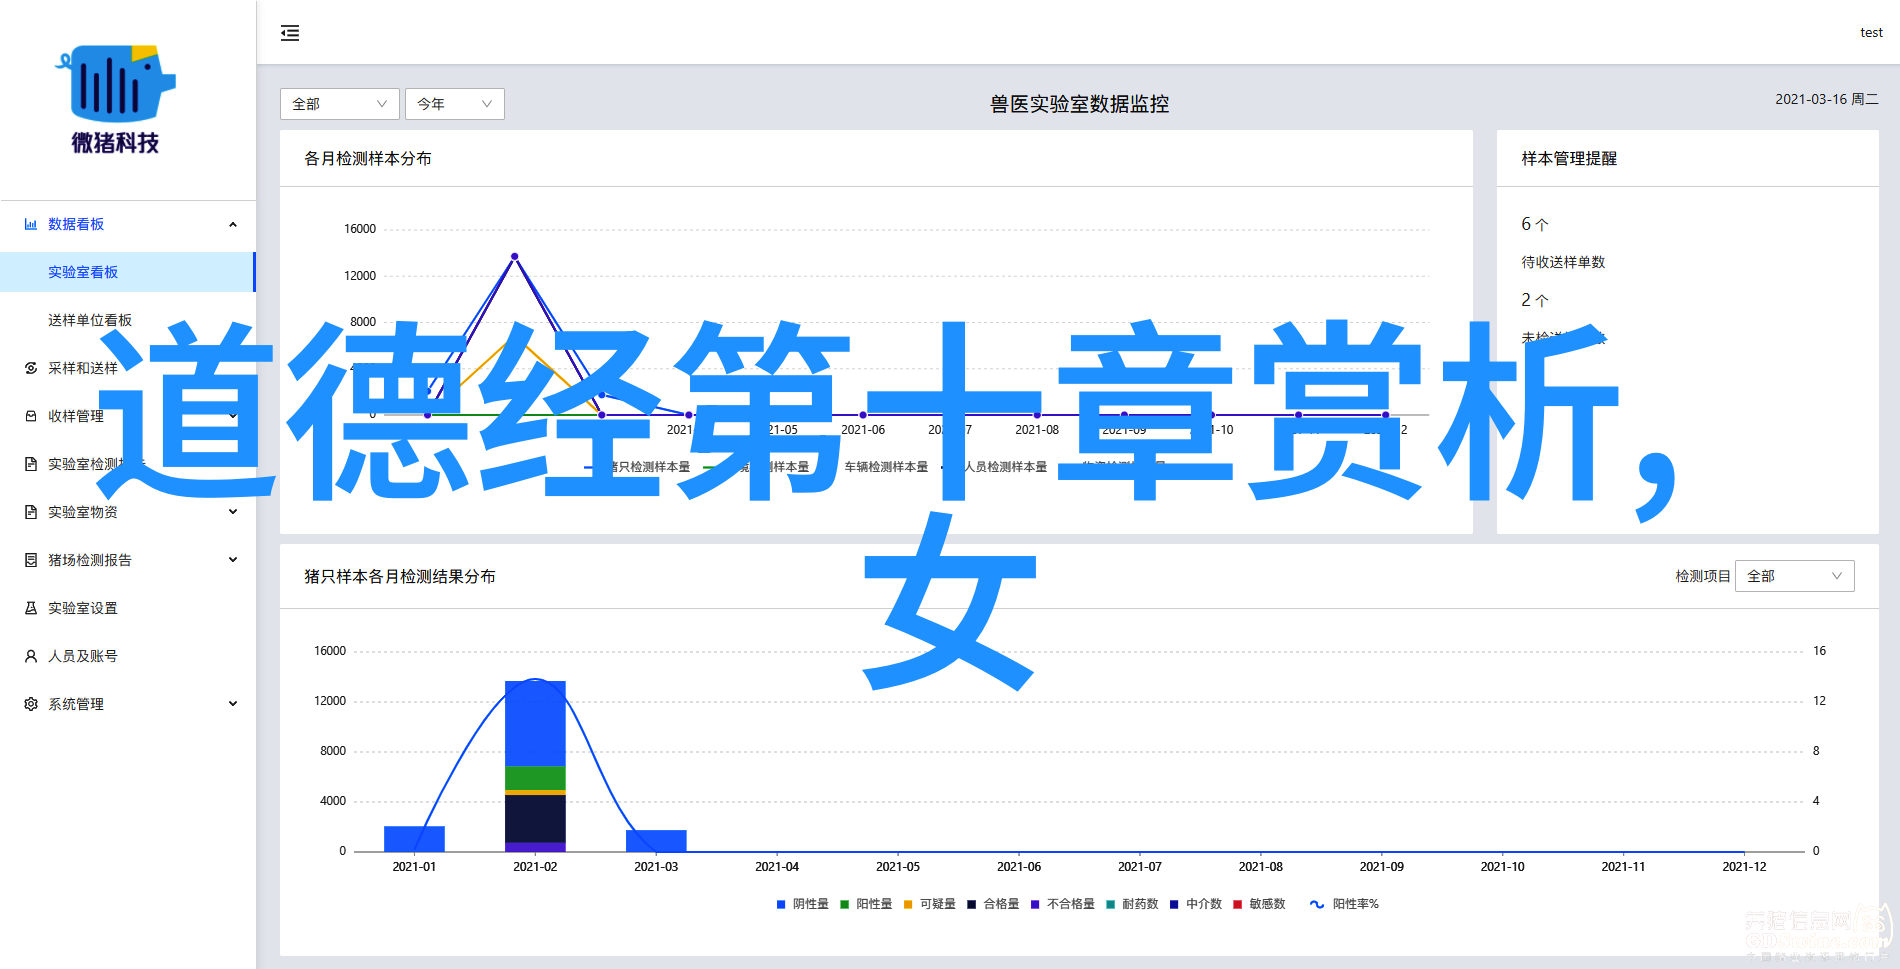The width and height of the screenshot is (1900, 969).
Task: Click the 数据看板 chart icon
Action: coord(31,225)
